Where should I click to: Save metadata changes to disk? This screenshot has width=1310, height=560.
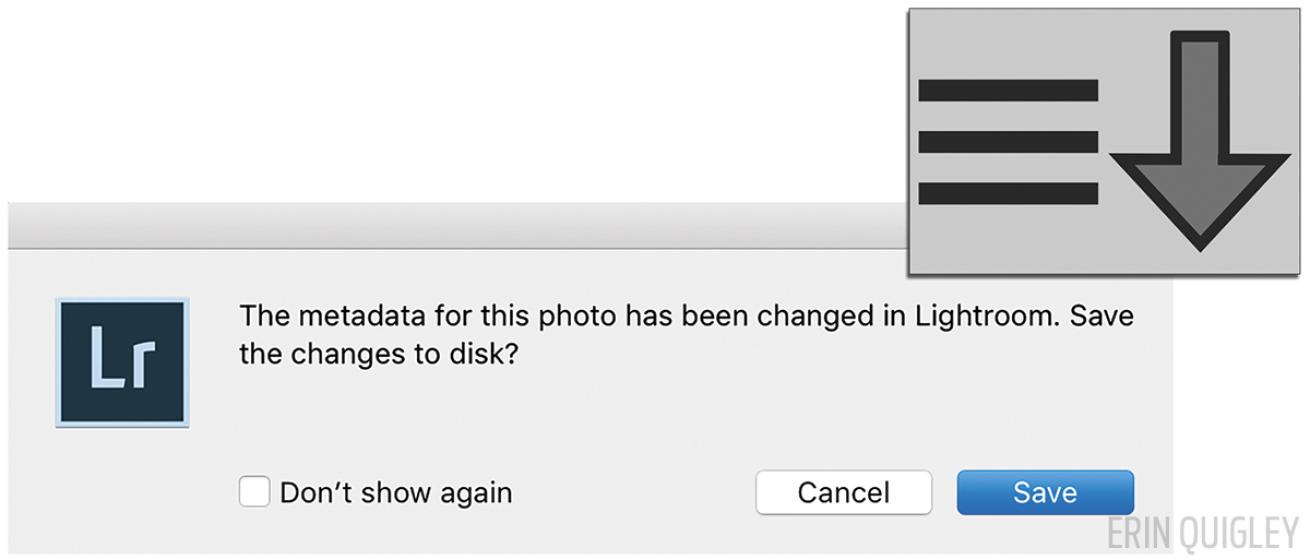[x=1045, y=493]
